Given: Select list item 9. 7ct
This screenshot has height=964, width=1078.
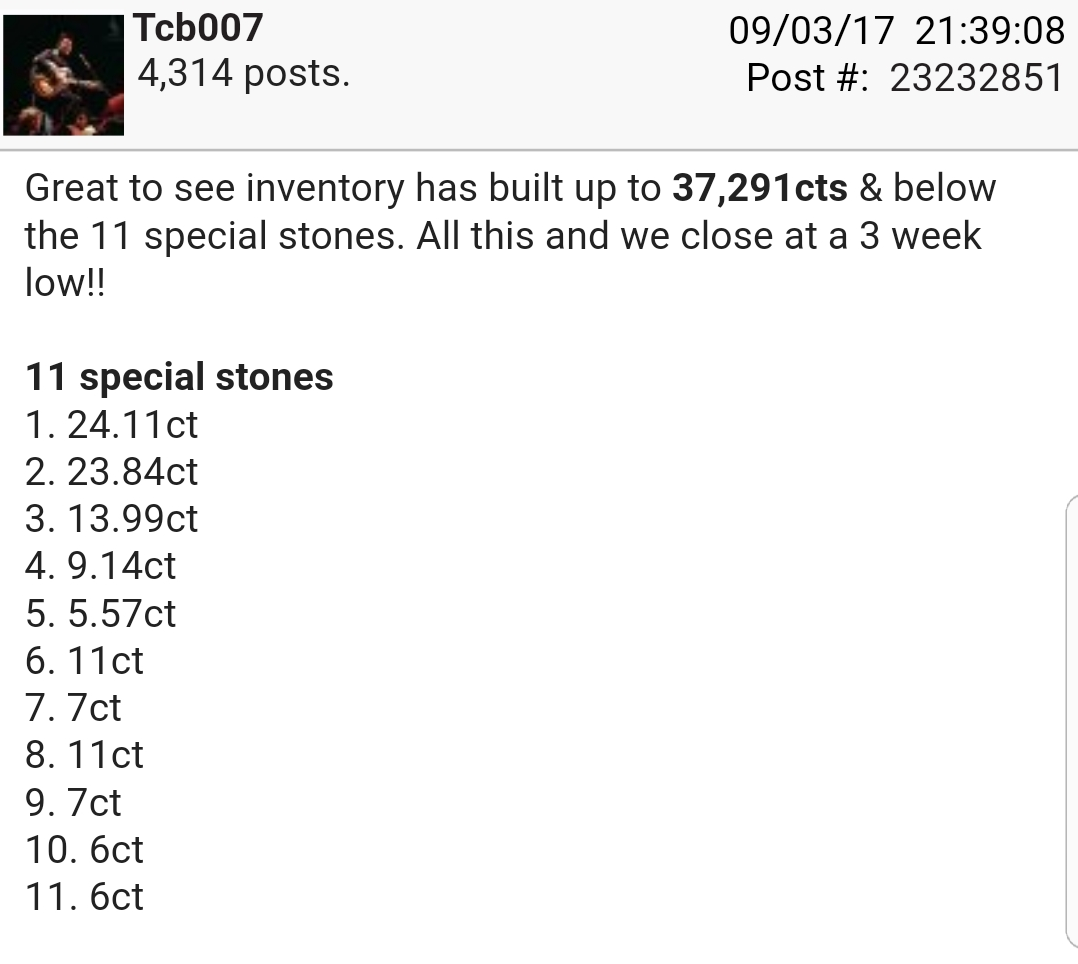Looking at the screenshot, I should click(74, 802).
